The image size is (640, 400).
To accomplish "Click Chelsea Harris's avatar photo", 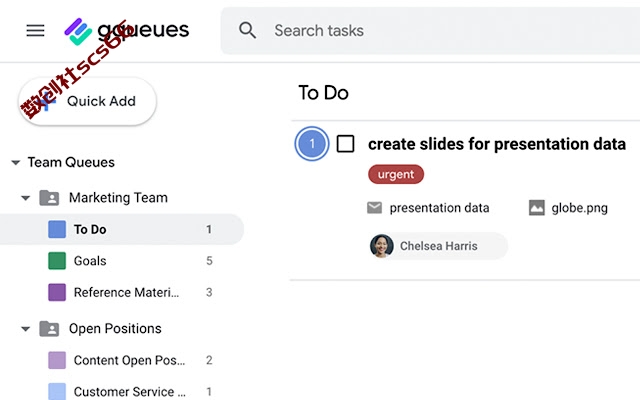I will (x=382, y=246).
